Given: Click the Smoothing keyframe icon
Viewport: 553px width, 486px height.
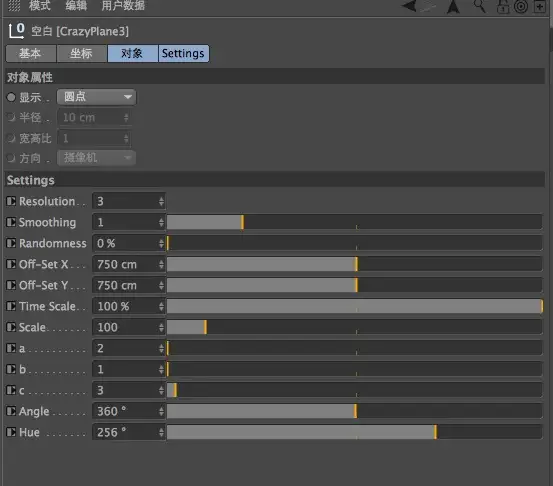Looking at the screenshot, I should 11,222.
